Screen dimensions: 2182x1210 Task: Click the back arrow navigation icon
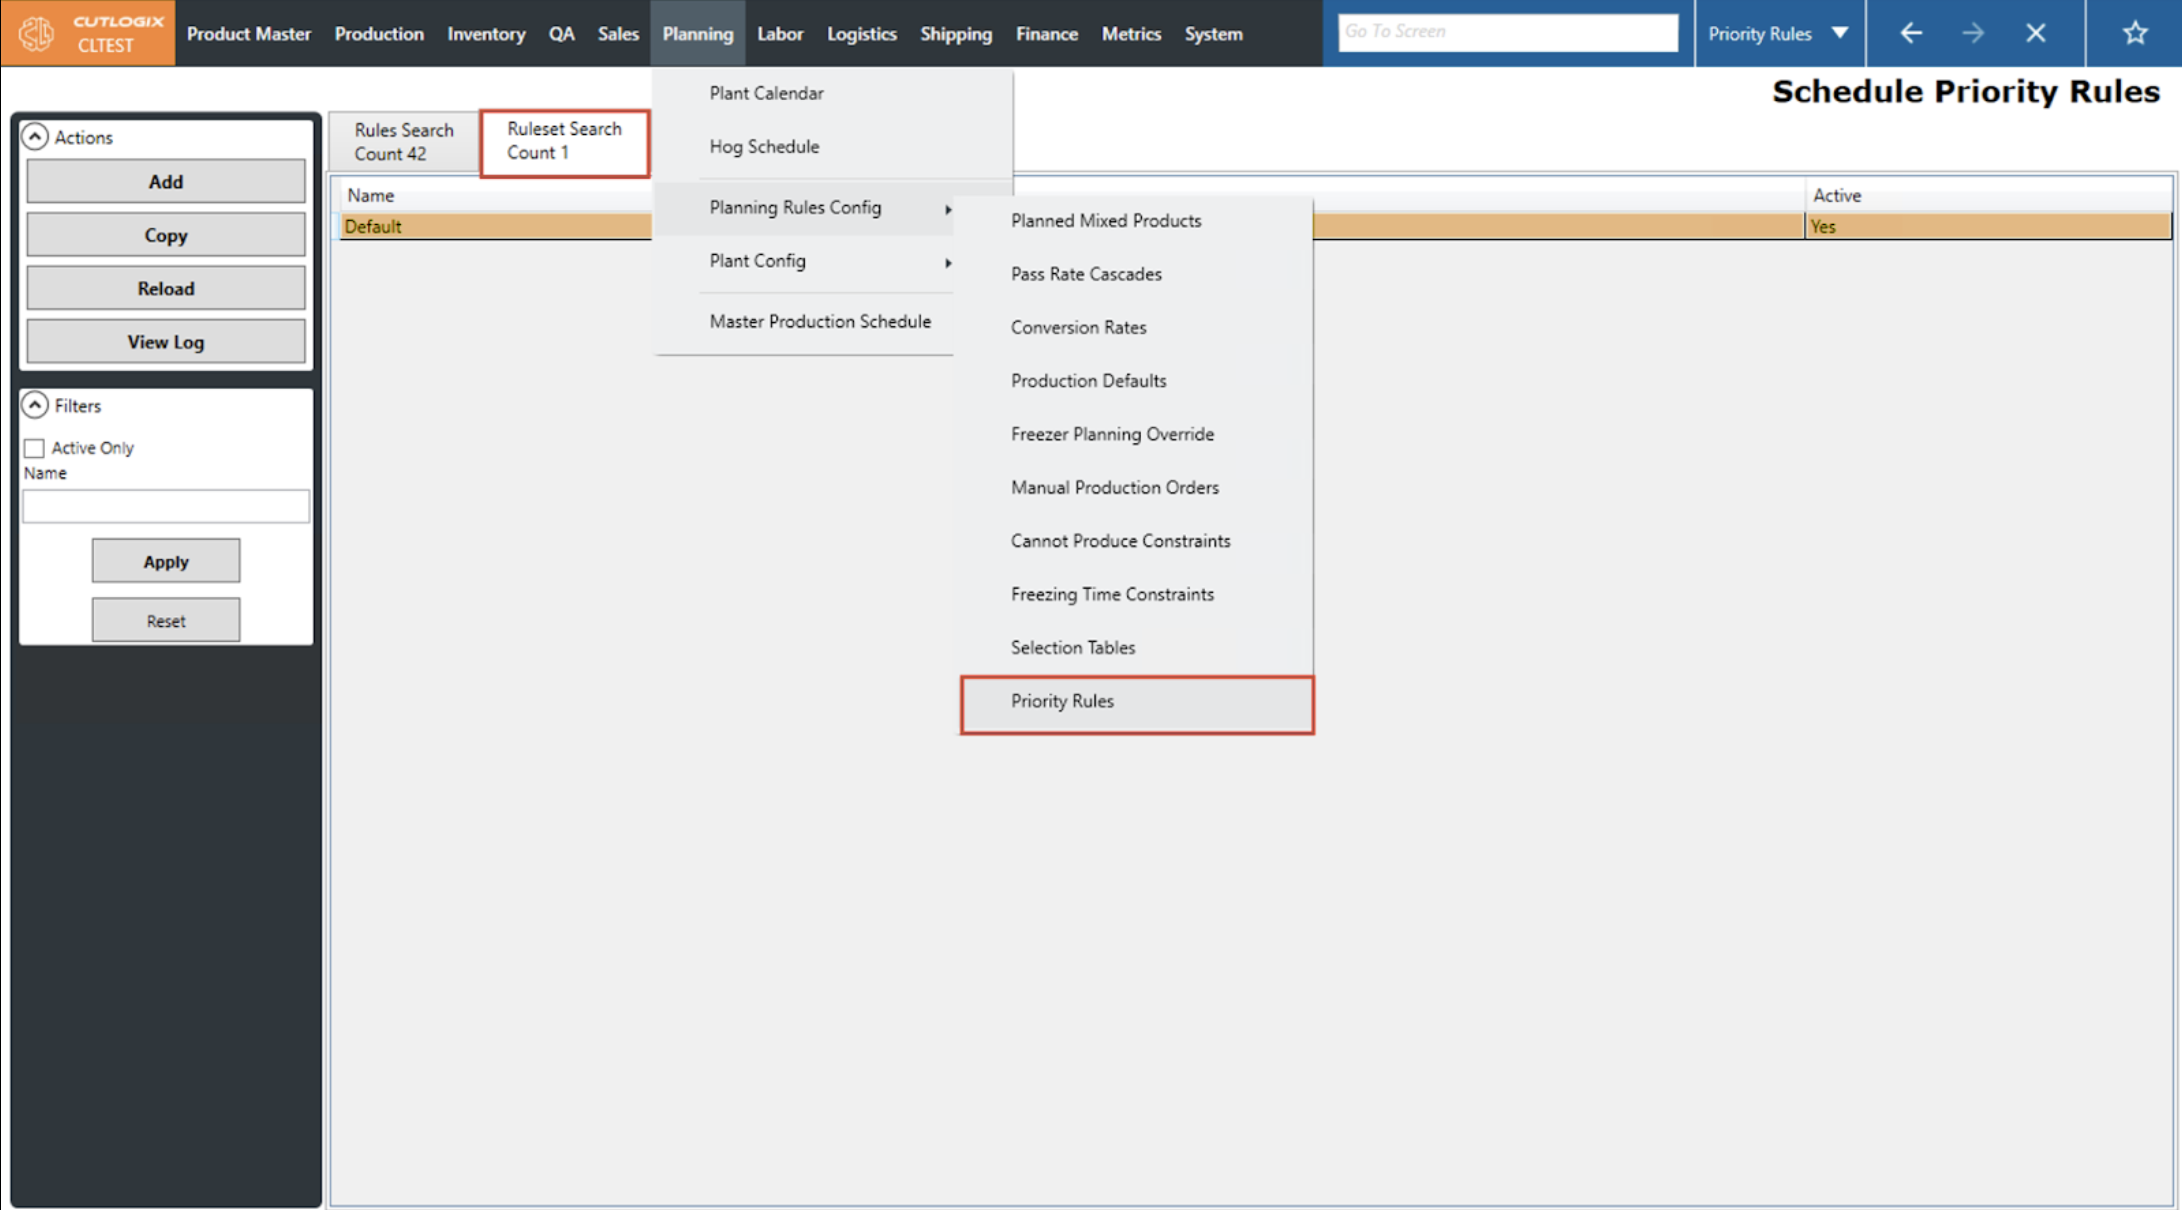point(1911,33)
